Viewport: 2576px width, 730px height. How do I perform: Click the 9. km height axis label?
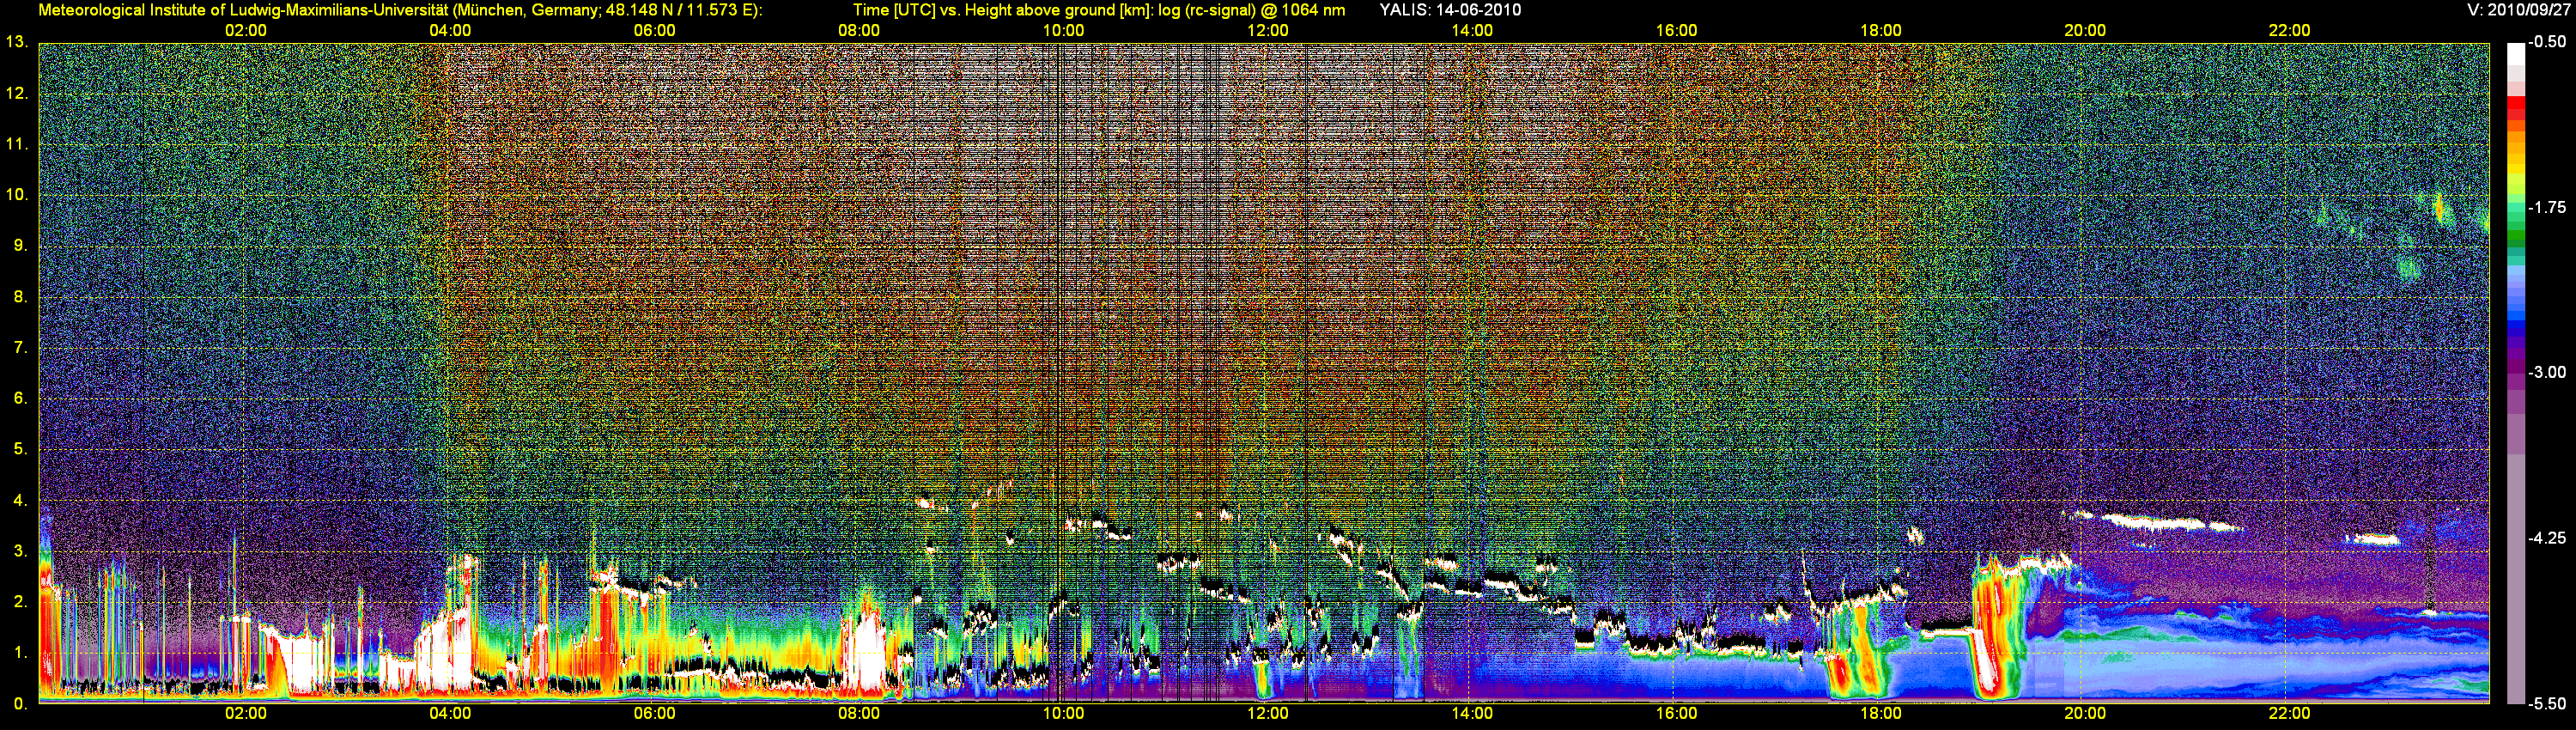[20, 245]
